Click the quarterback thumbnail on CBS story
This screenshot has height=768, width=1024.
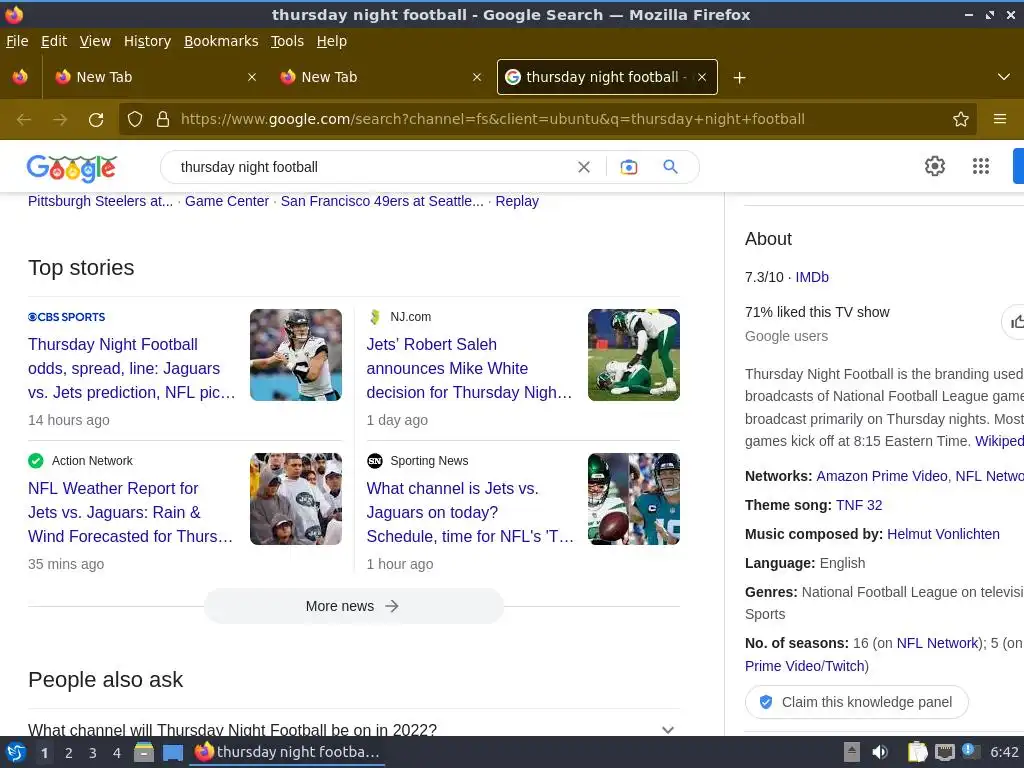pos(296,355)
